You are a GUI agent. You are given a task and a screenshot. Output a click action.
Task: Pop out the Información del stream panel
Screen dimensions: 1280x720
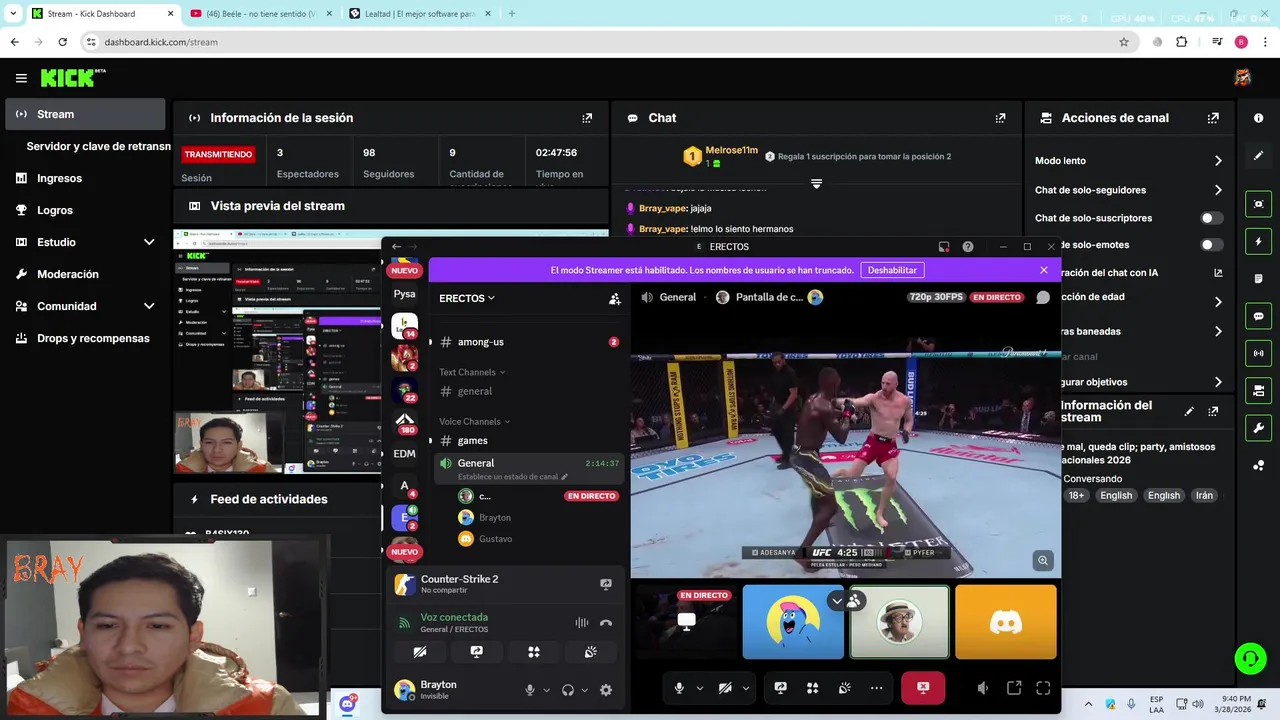click(x=1213, y=411)
